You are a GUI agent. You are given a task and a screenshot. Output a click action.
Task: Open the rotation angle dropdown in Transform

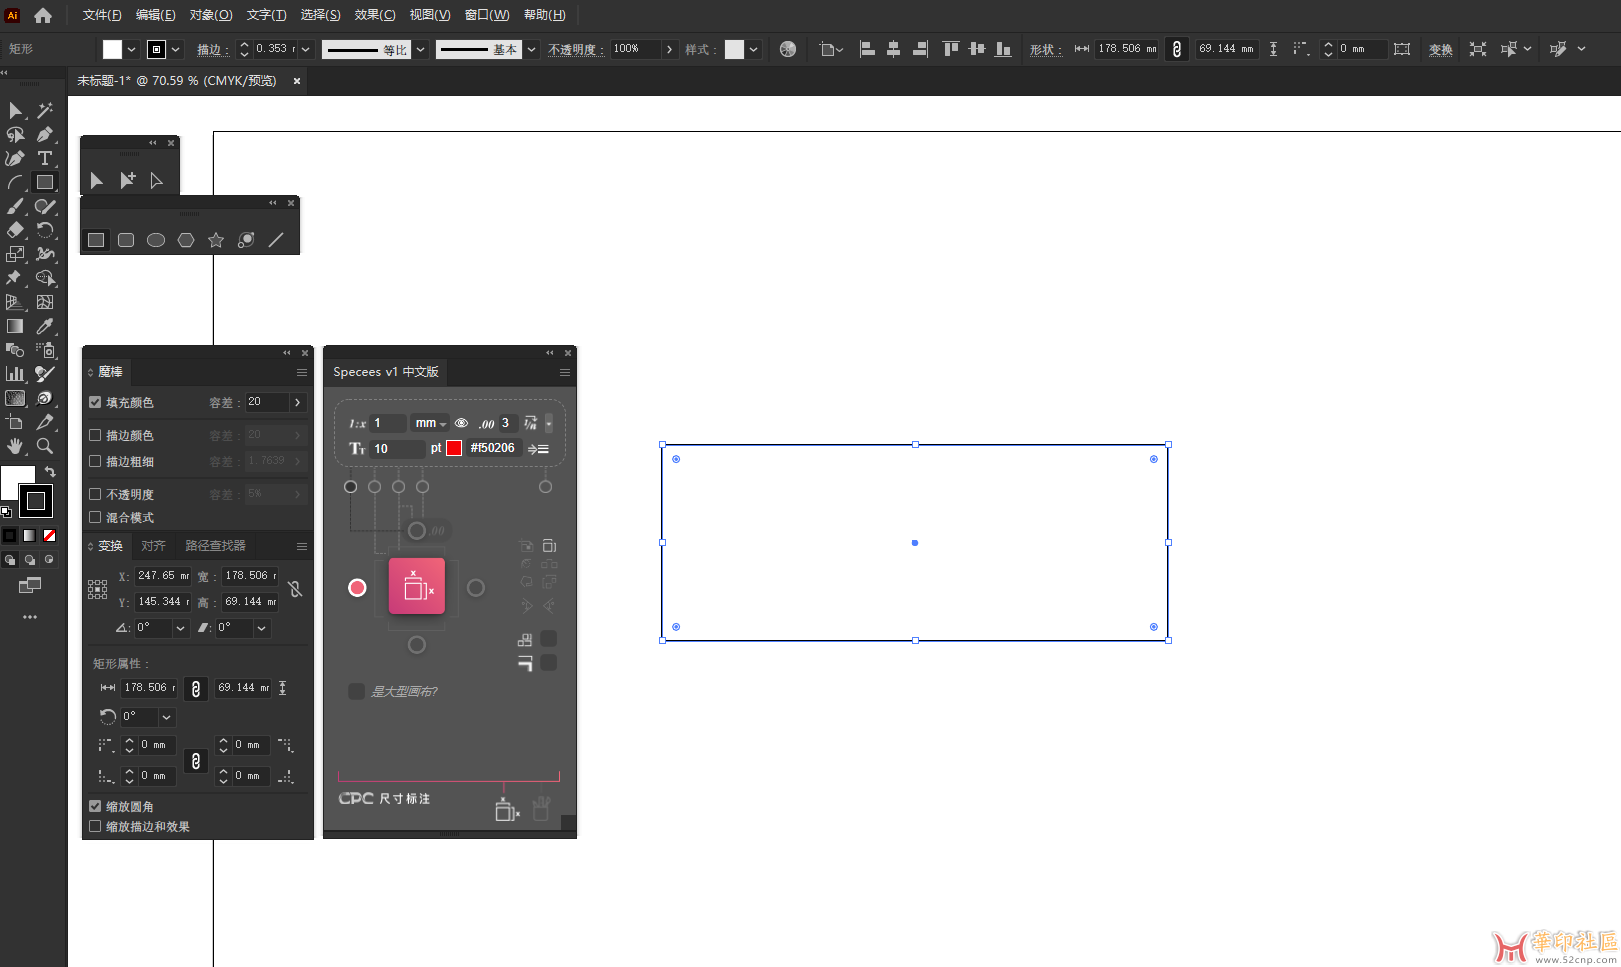coord(180,628)
